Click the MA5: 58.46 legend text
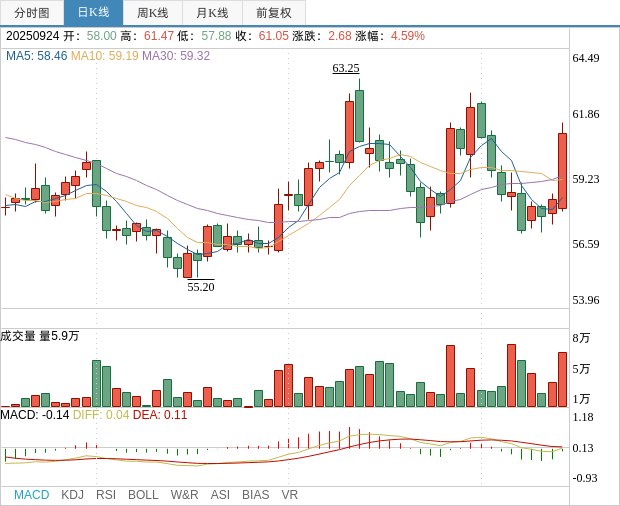Viewport: 620px width, 506px height. 36,56
